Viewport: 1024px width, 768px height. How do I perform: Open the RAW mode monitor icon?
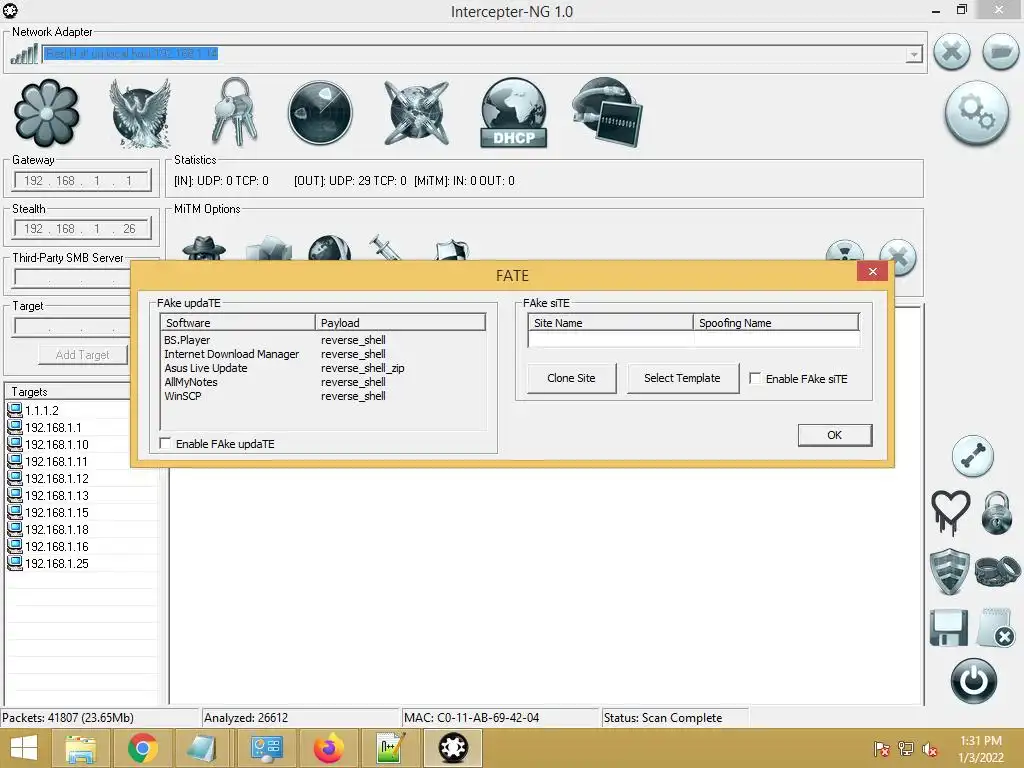click(x=607, y=112)
